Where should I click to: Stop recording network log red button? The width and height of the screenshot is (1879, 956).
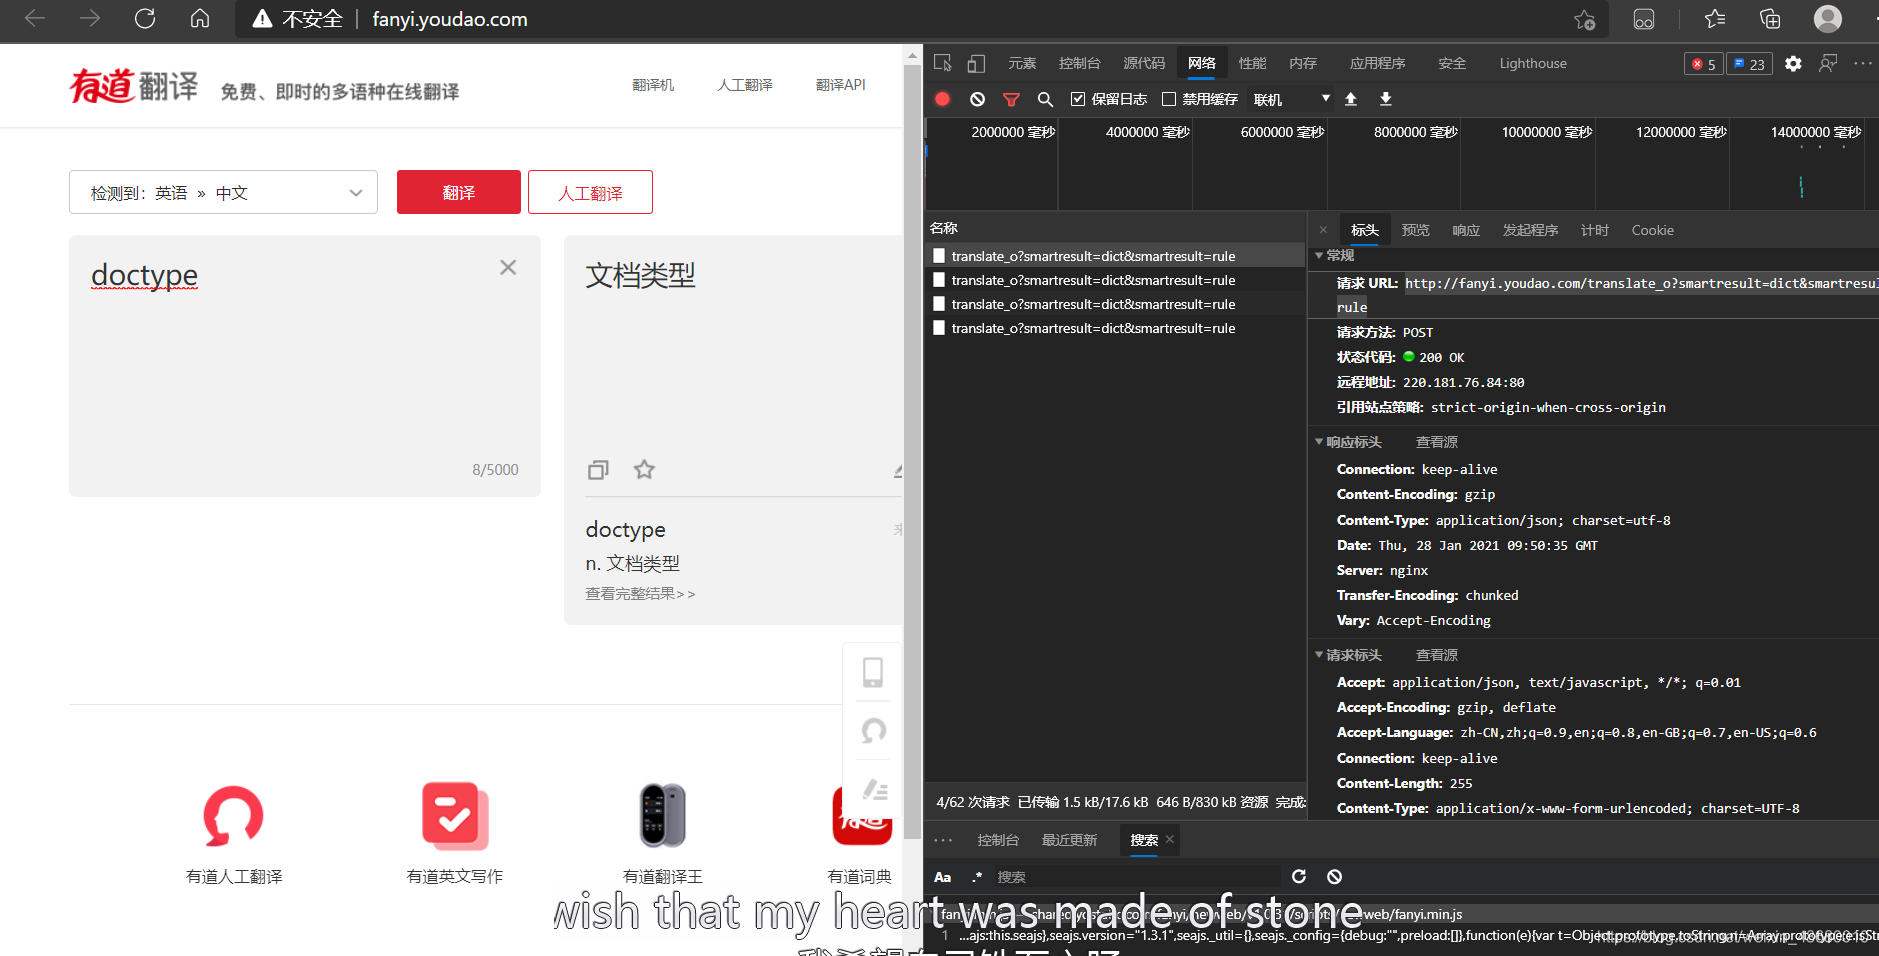pyautogui.click(x=942, y=99)
